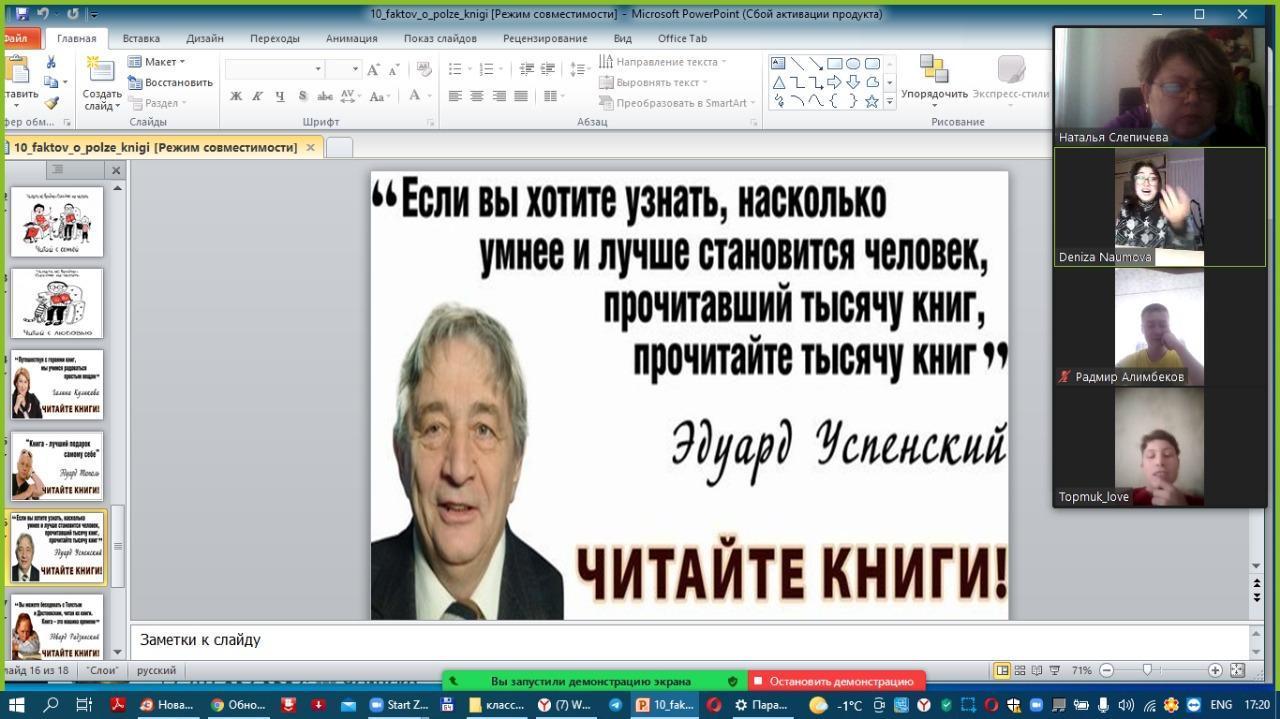Fit slide to current window
Image resolution: width=1280 pixels, height=719 pixels.
1237,670
